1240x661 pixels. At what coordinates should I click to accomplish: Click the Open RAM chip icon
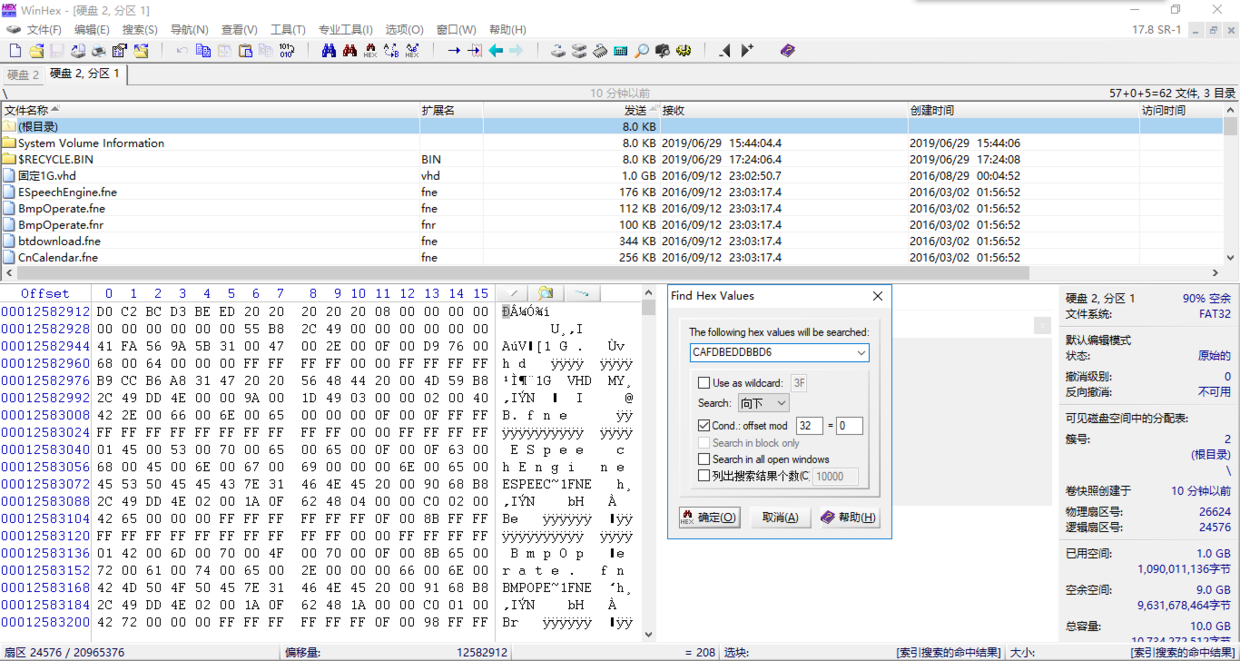click(x=600, y=50)
